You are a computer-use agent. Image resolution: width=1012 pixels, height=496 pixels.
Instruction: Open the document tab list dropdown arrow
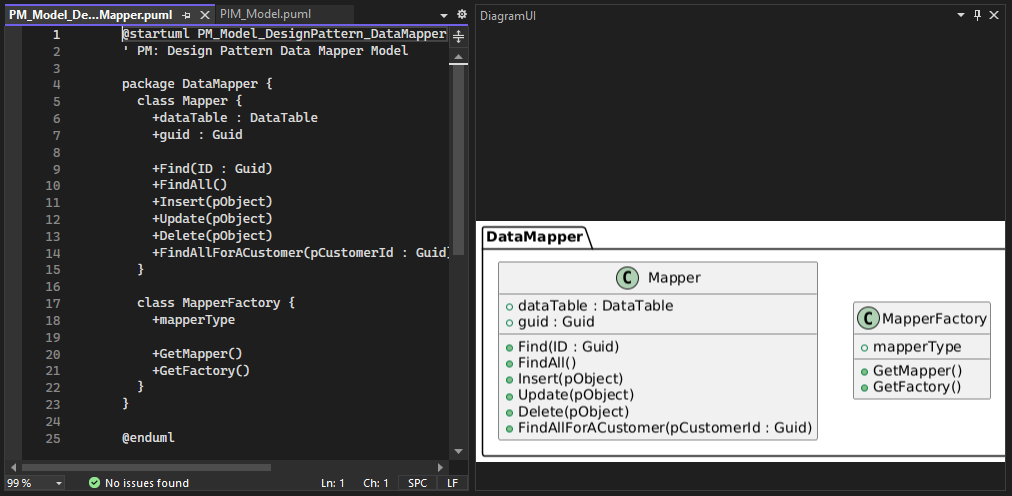pyautogui.click(x=444, y=15)
